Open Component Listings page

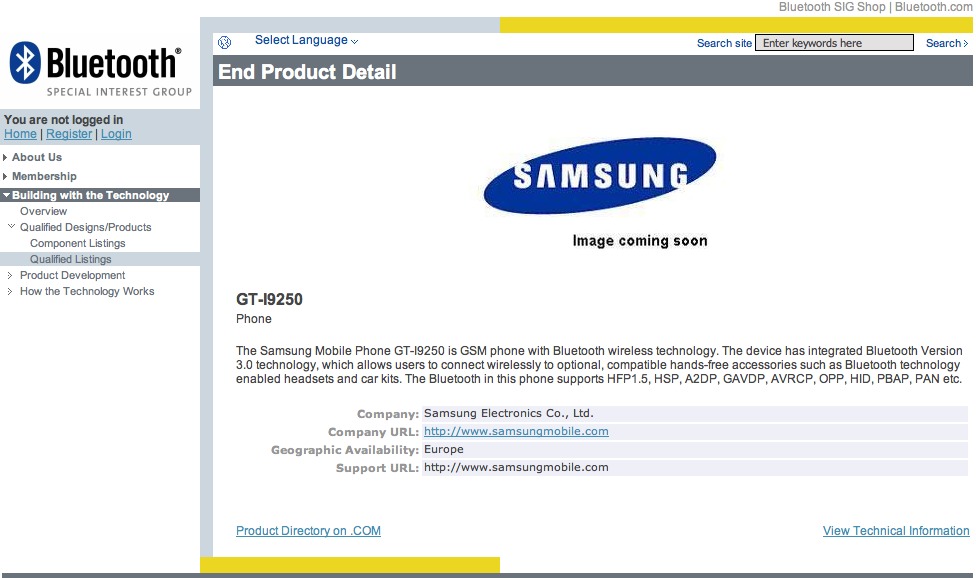pyautogui.click(x=77, y=243)
